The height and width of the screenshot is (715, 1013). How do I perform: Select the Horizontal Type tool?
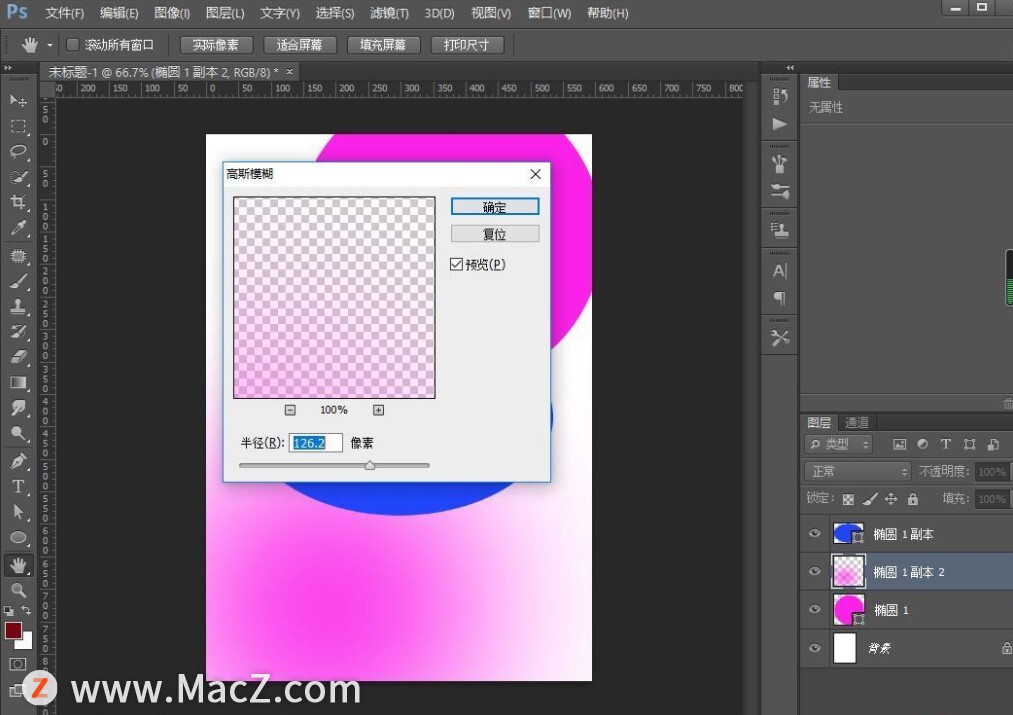click(x=18, y=486)
